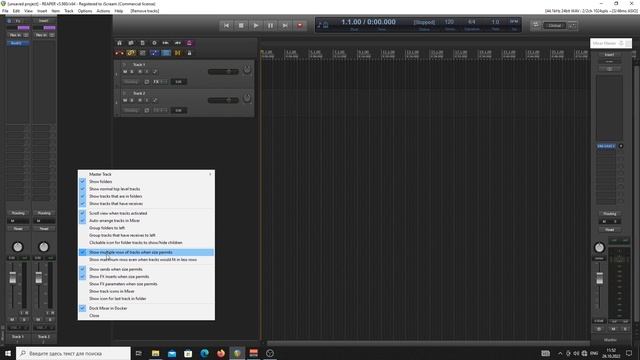
Task: Enable Group folders to left
Action: coord(146,228)
